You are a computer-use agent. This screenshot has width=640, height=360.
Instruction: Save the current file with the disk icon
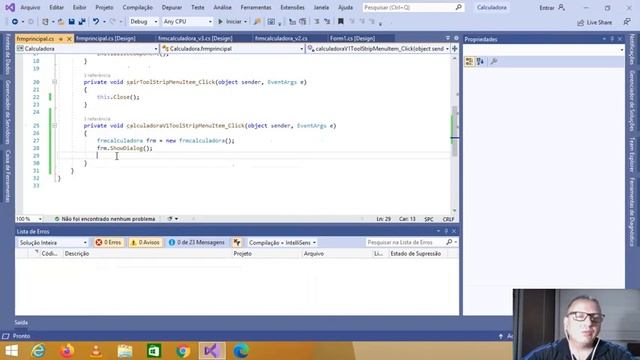[x=71, y=22]
